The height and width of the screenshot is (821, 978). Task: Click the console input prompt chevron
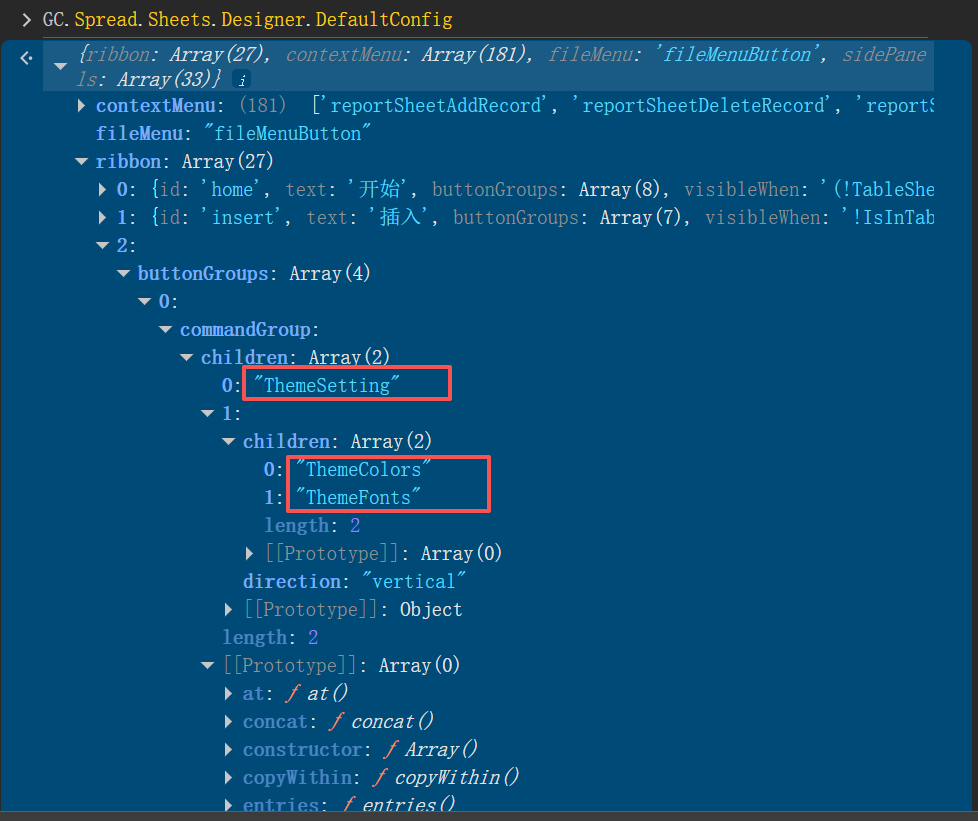[26, 20]
